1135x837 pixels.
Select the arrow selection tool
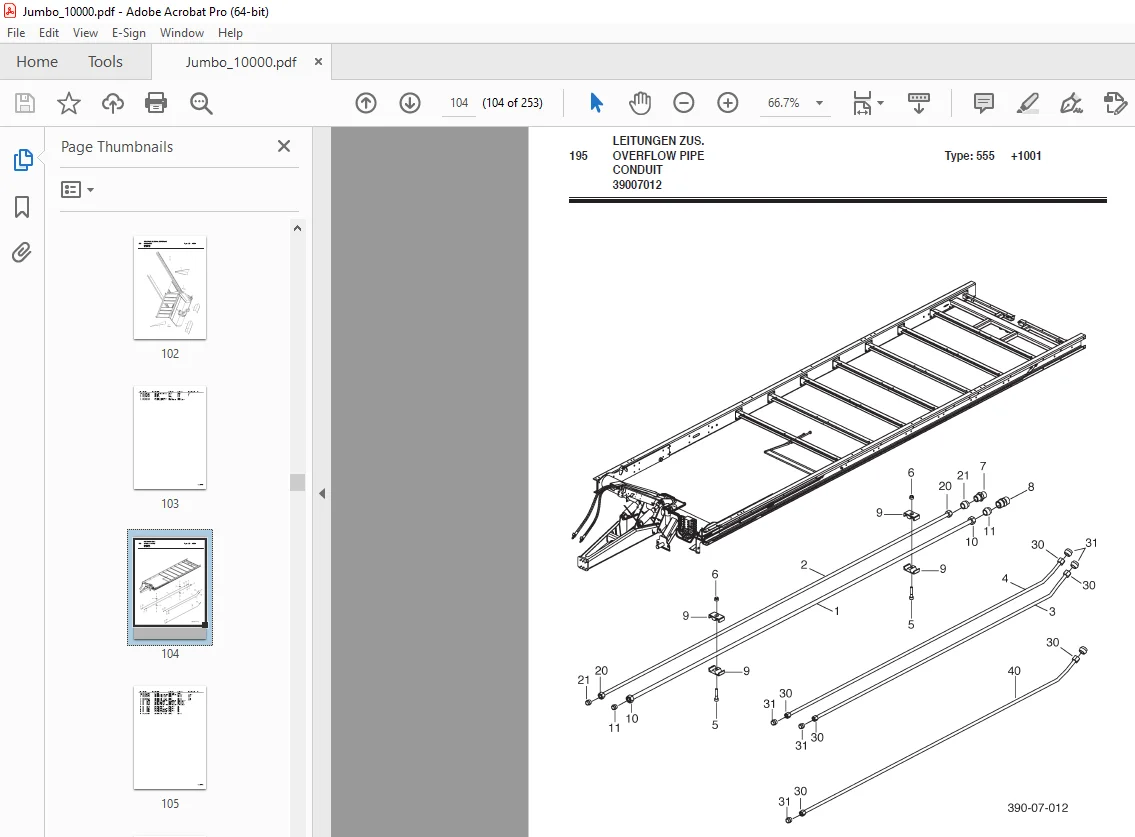coord(596,103)
